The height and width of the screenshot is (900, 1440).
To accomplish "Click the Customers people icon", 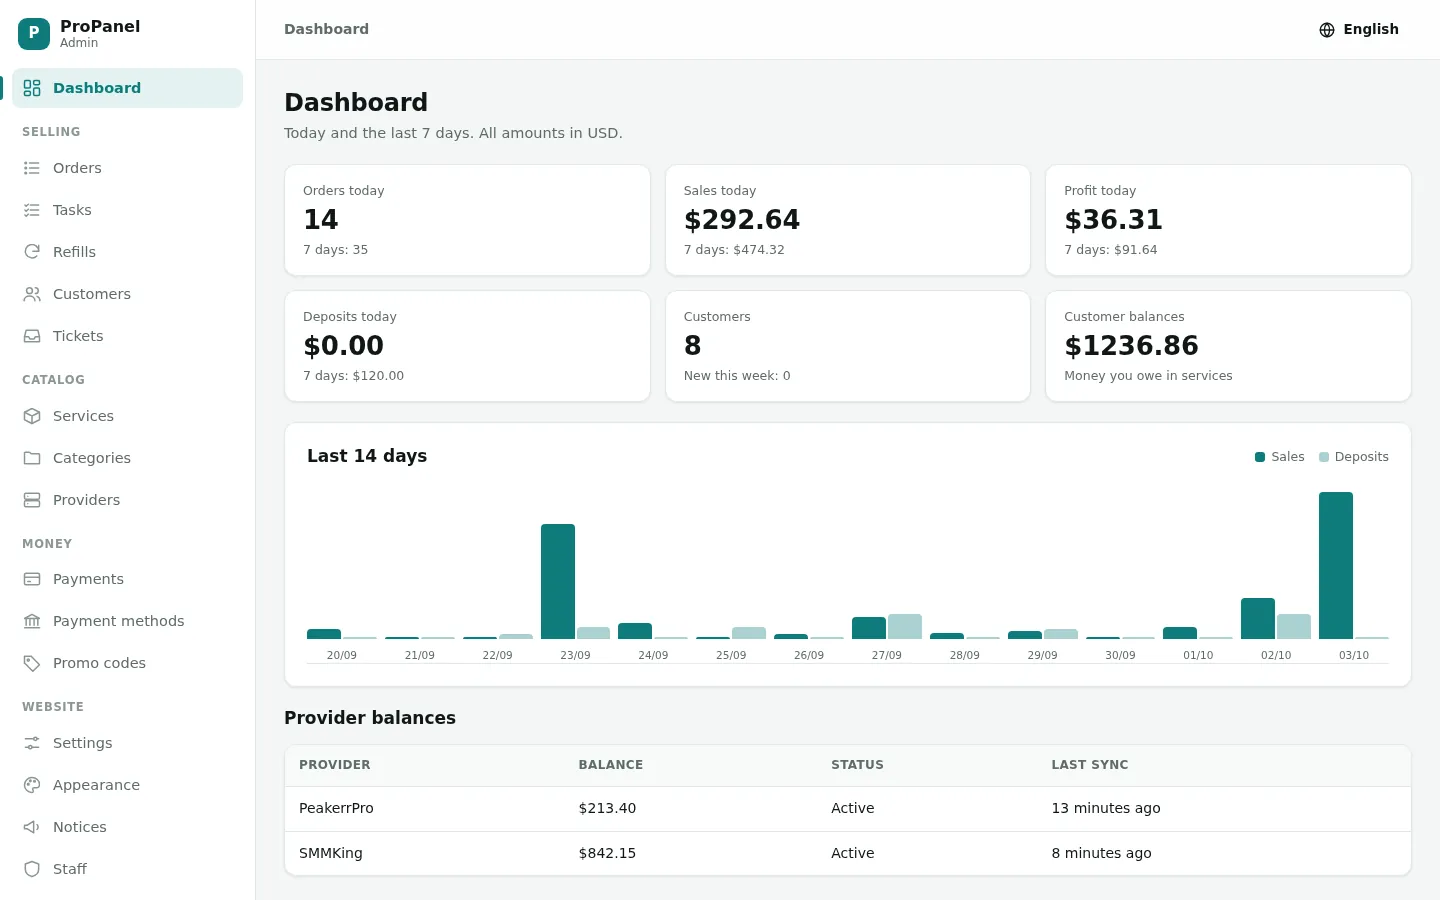I will point(32,294).
